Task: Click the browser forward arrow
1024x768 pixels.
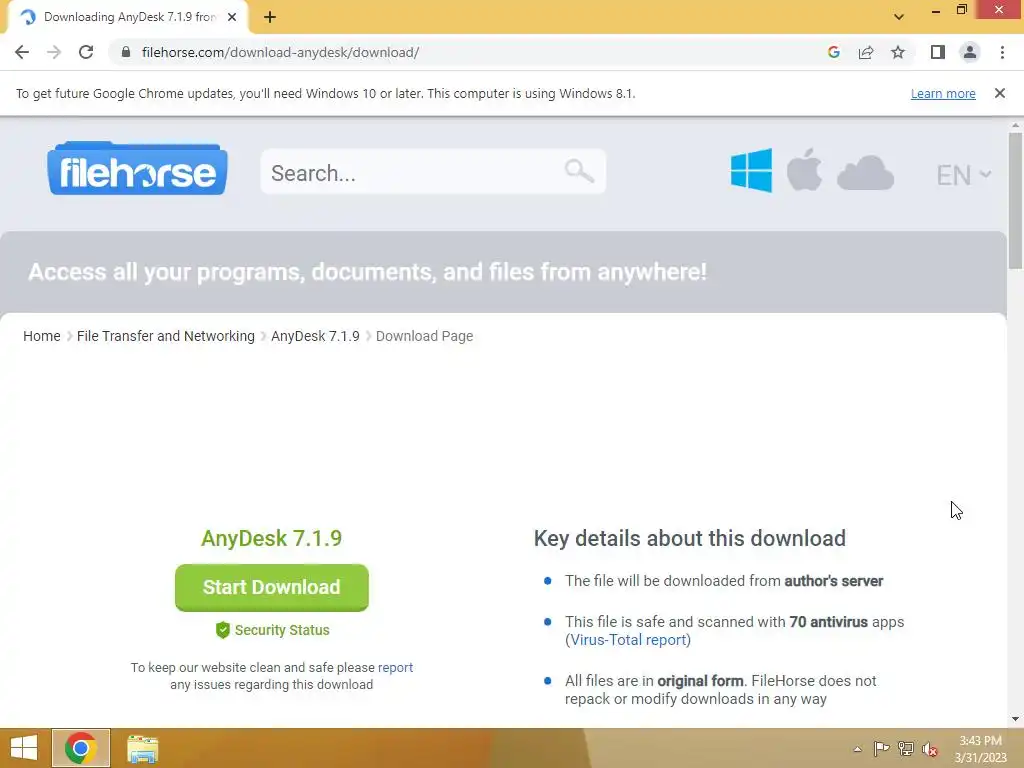Action: pyautogui.click(x=54, y=52)
